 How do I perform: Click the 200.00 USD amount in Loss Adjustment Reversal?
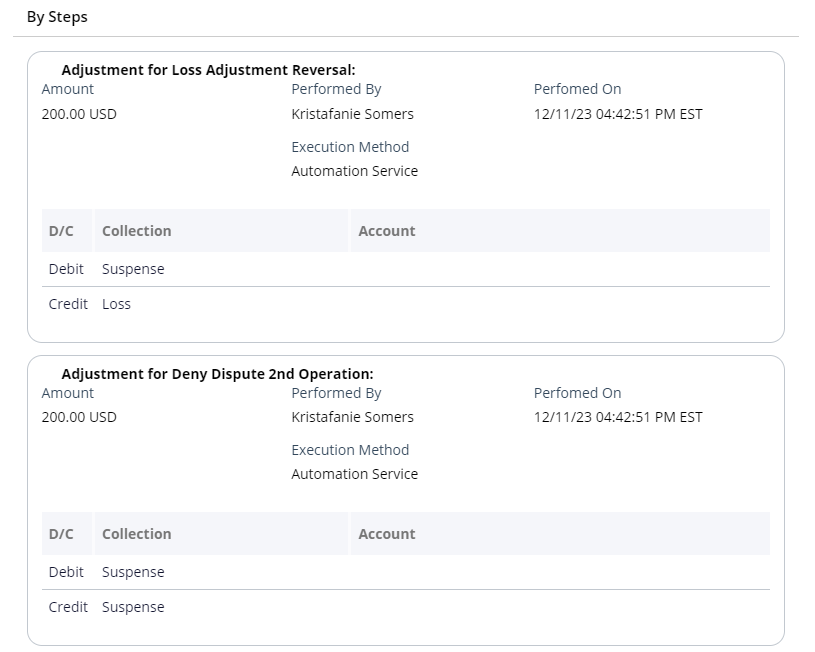pyautogui.click(x=79, y=114)
